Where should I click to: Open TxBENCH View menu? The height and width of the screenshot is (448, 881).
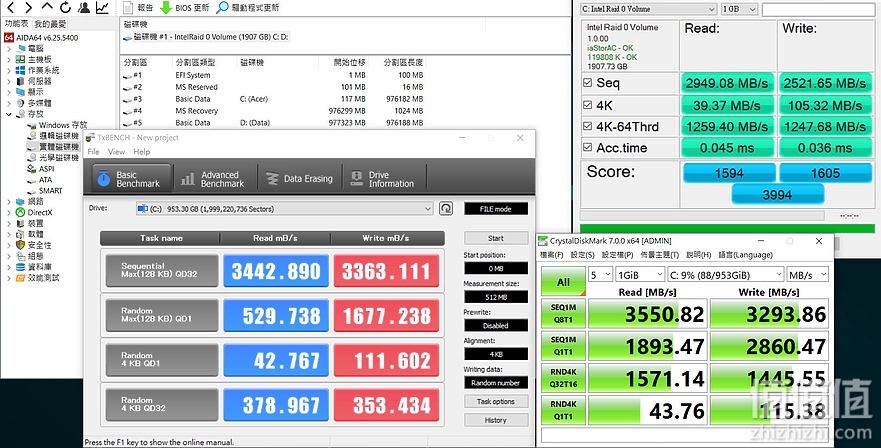tap(116, 152)
